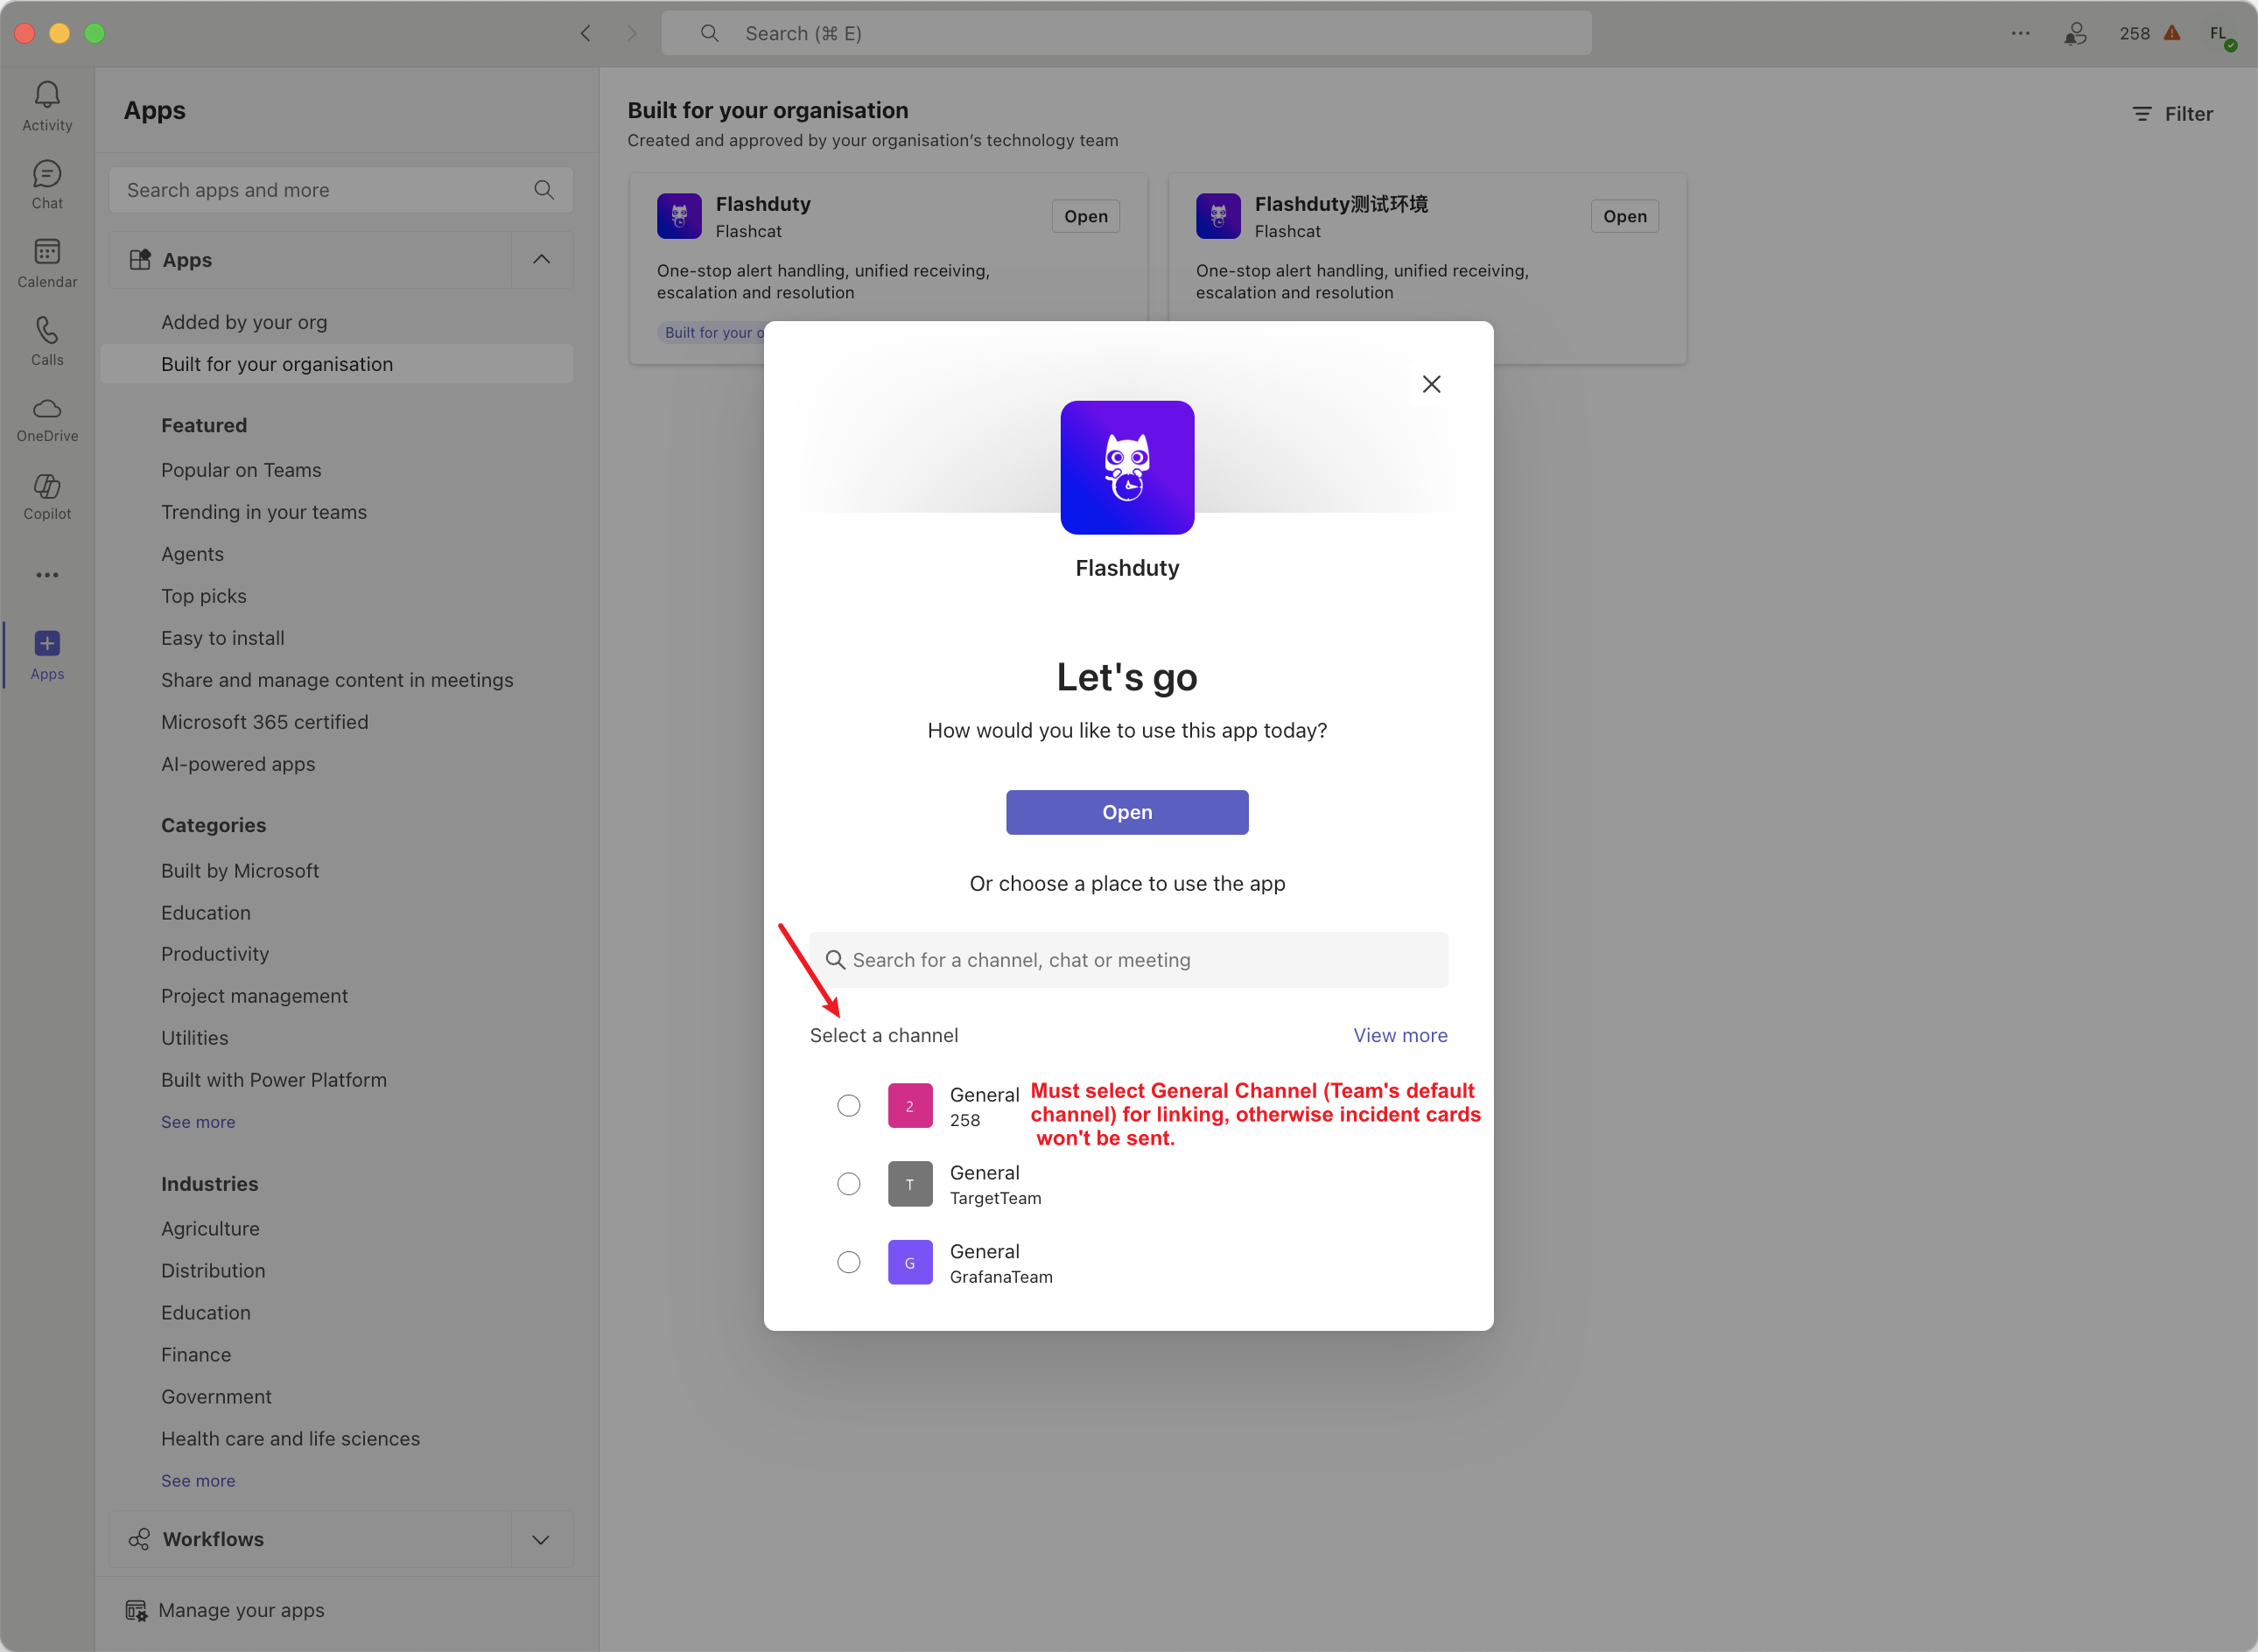Open Added by your org

coord(244,322)
